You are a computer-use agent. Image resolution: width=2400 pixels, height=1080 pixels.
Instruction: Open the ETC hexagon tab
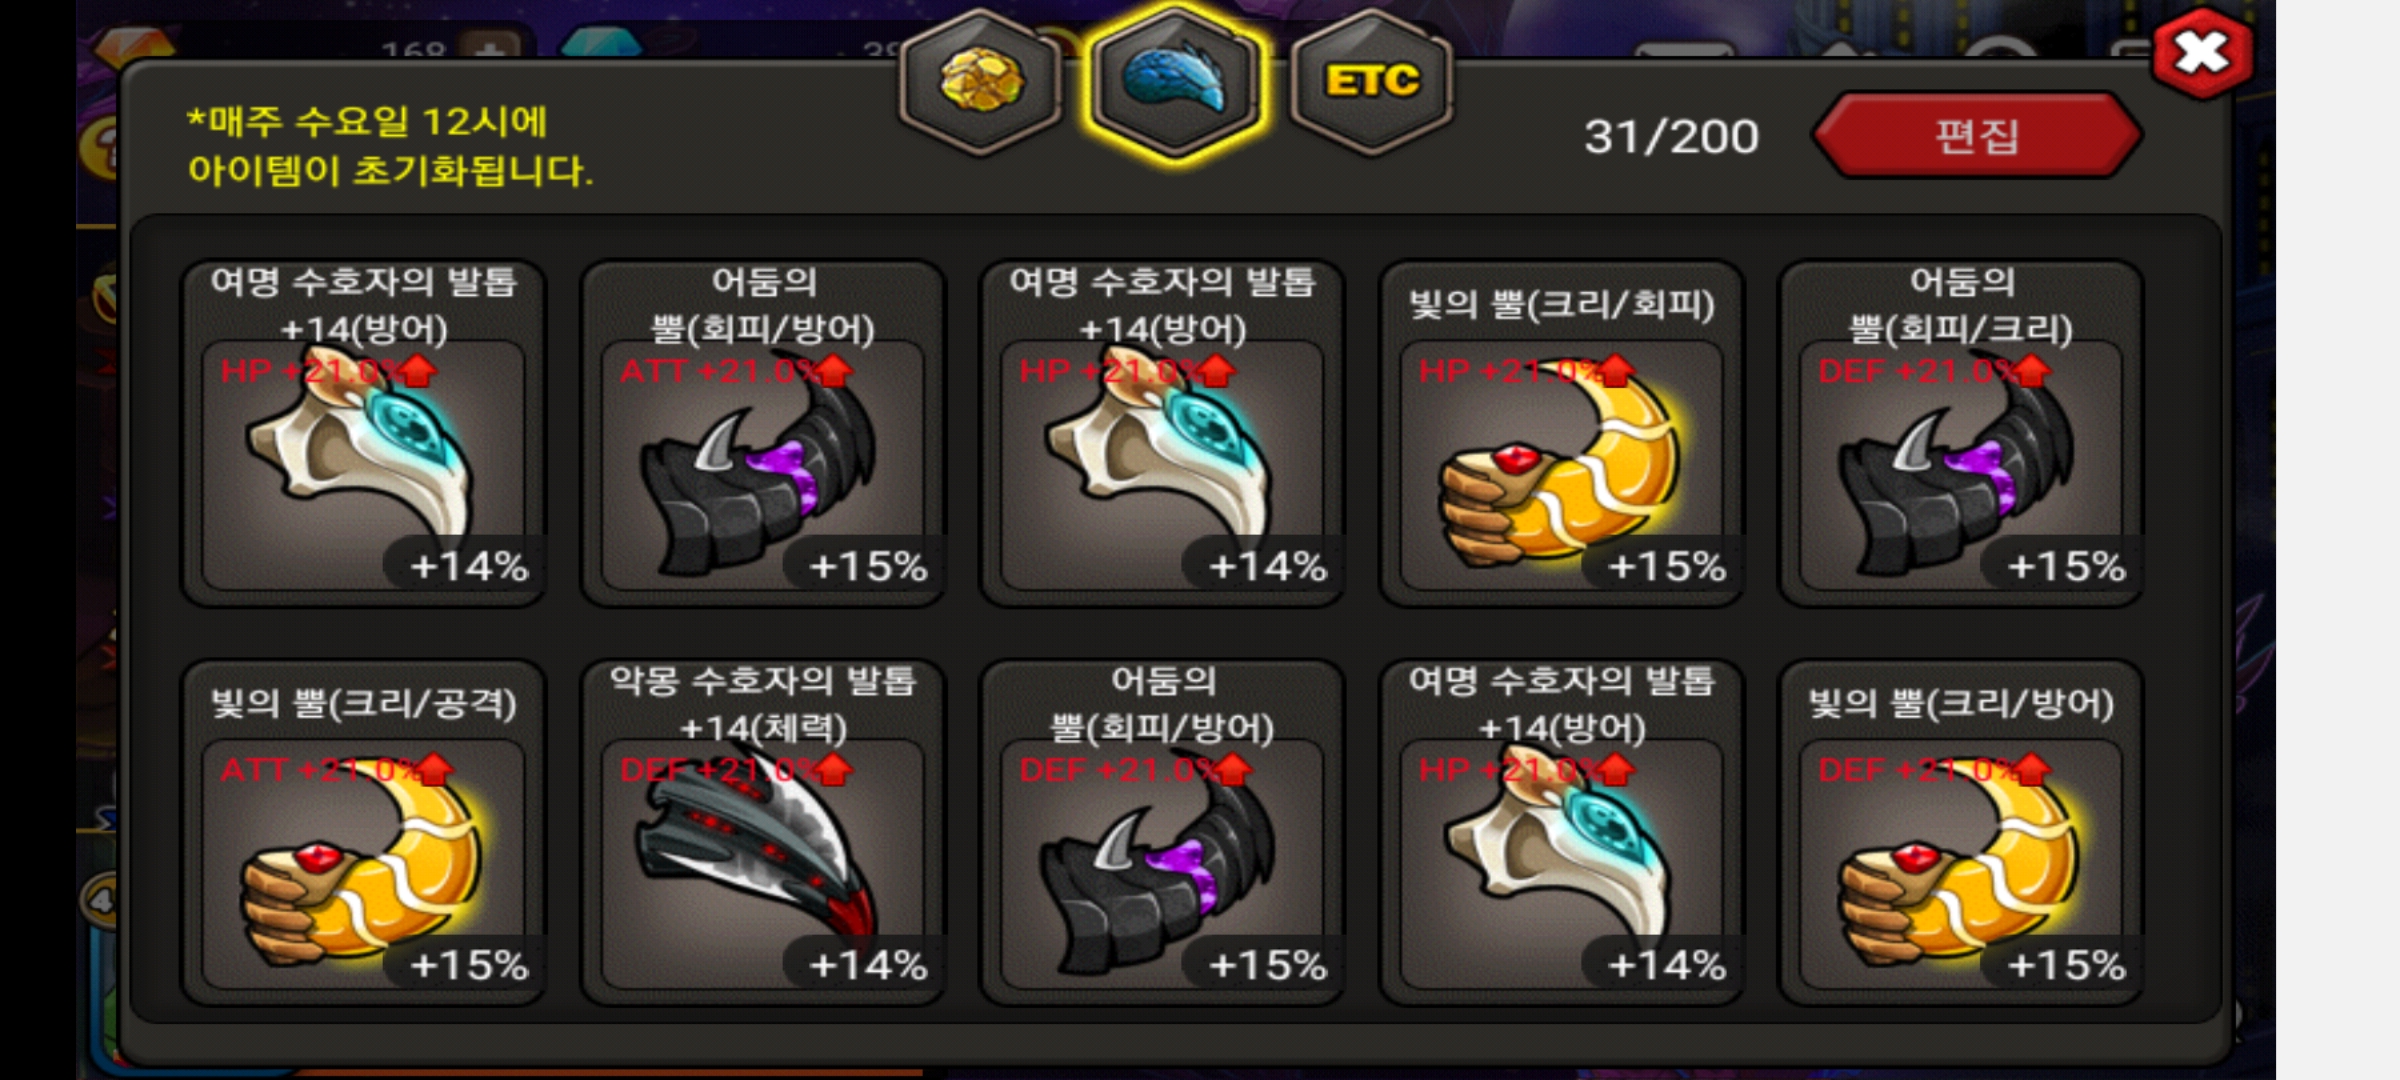point(1372,82)
